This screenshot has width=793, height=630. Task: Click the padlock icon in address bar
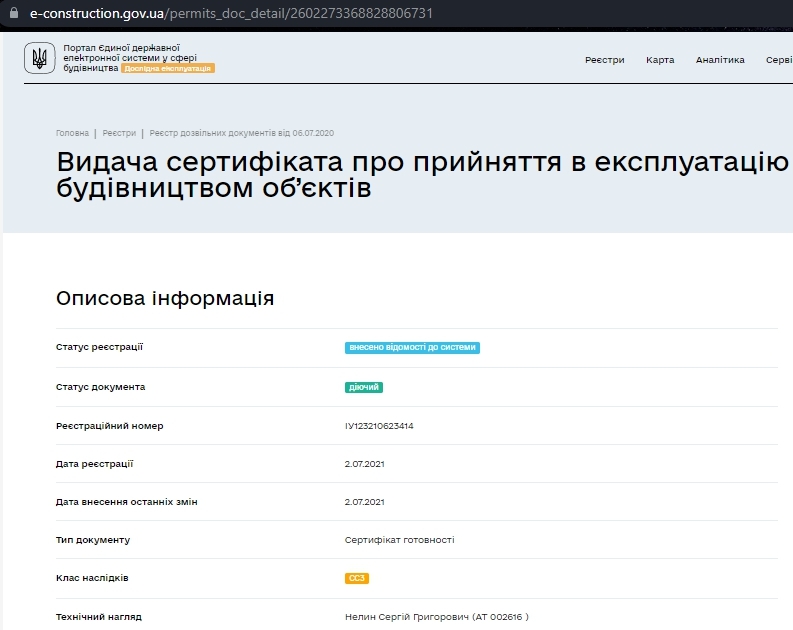[x=14, y=13]
